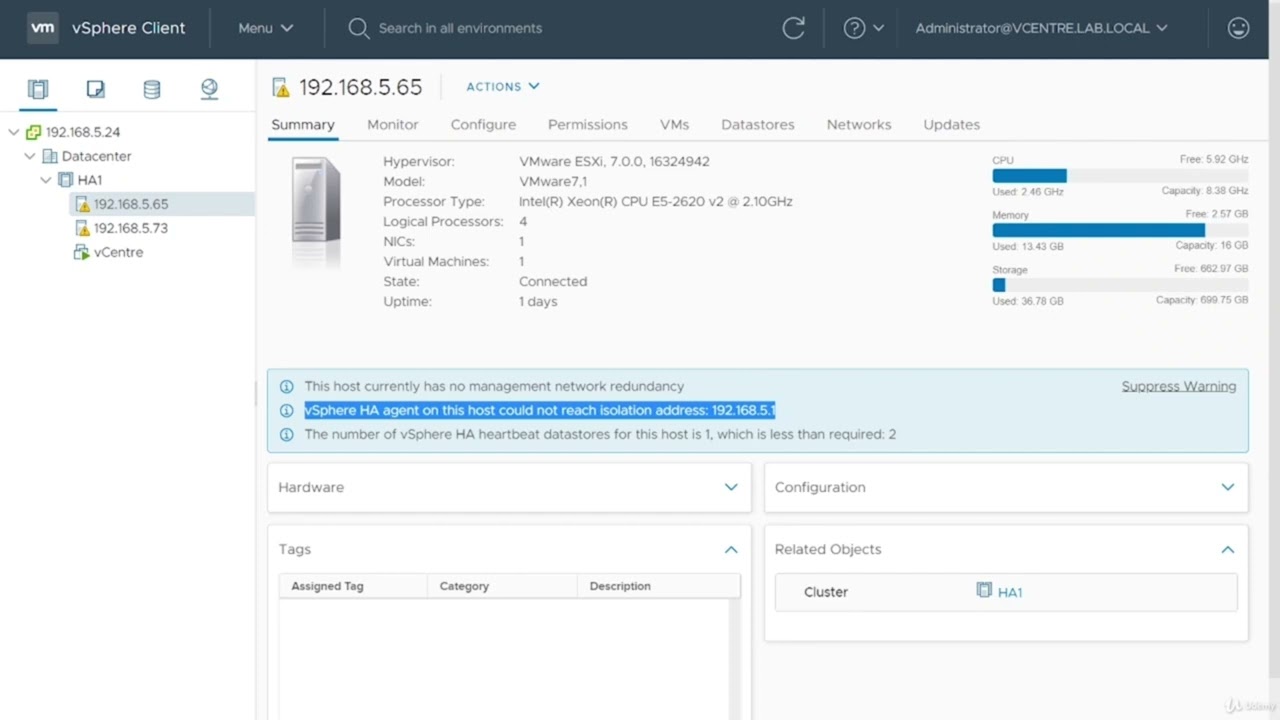This screenshot has height=720, width=1280.
Task: Click the smiley feedback icon
Action: click(1238, 28)
